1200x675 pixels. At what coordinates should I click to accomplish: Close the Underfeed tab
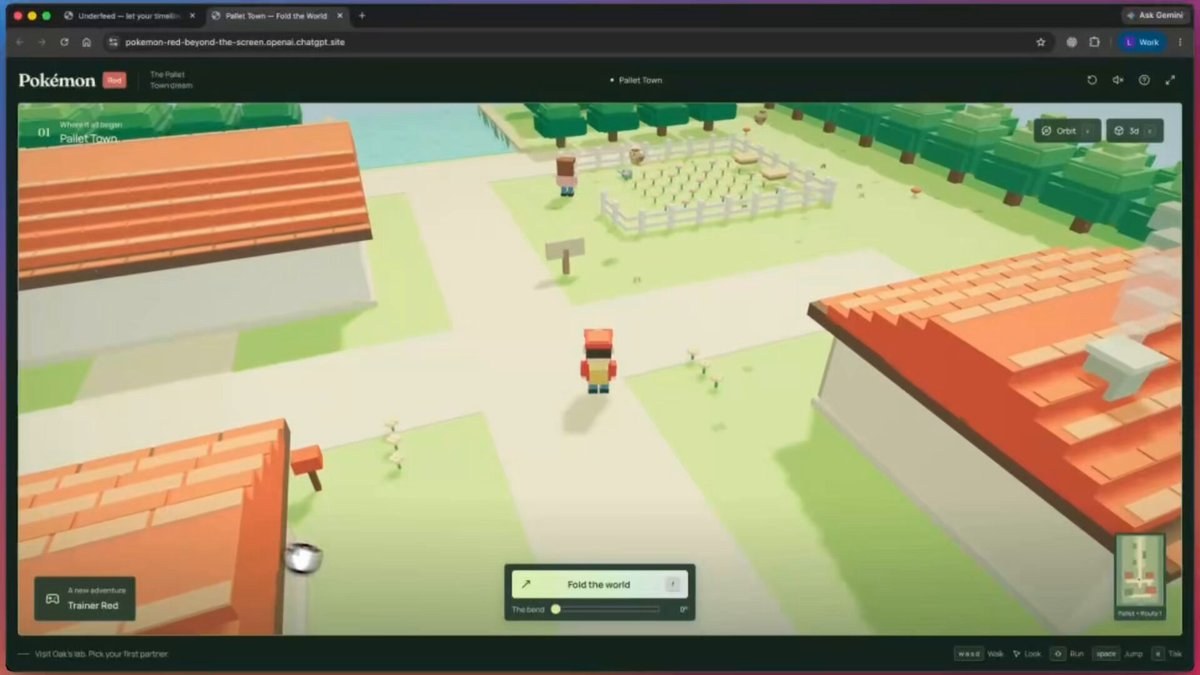tap(192, 15)
